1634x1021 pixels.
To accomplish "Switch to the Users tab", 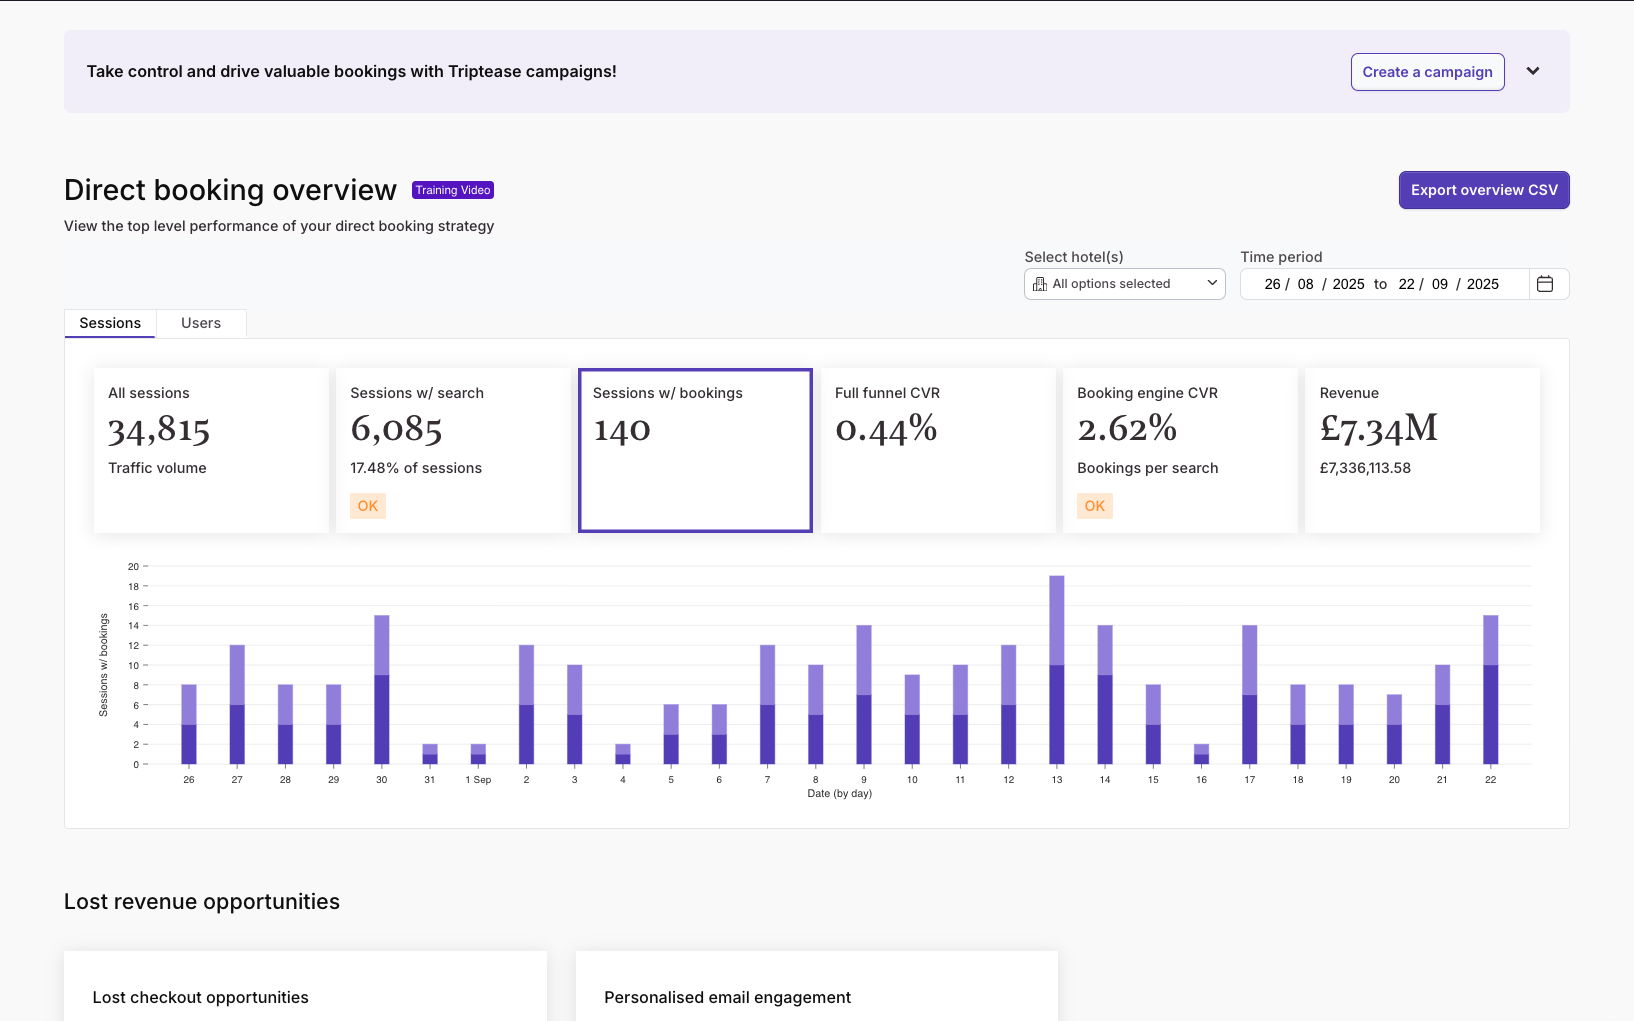I will 200,323.
